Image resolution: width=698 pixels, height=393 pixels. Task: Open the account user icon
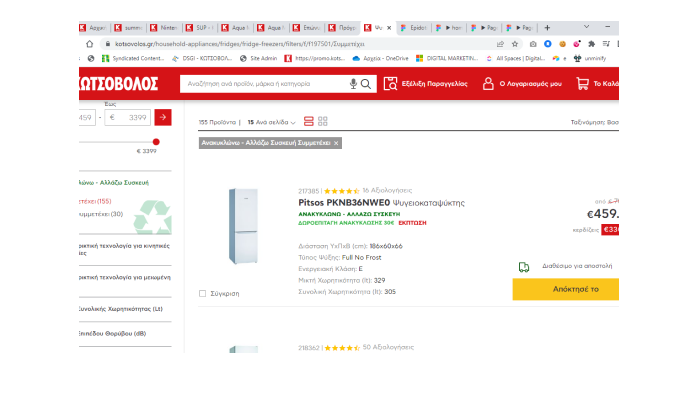point(488,84)
